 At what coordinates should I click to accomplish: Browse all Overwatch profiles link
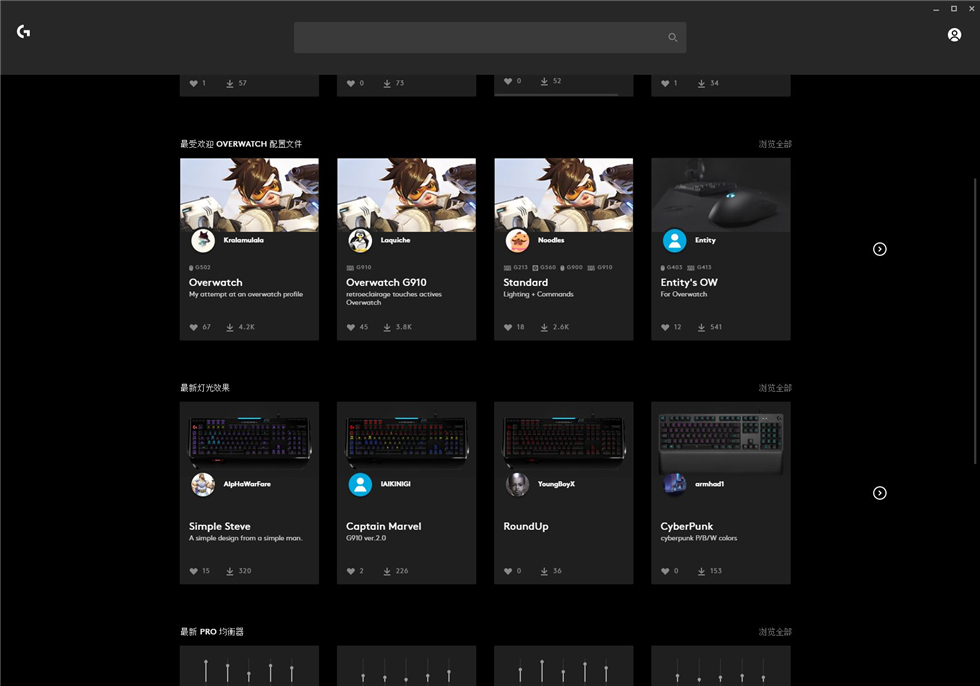tap(775, 144)
